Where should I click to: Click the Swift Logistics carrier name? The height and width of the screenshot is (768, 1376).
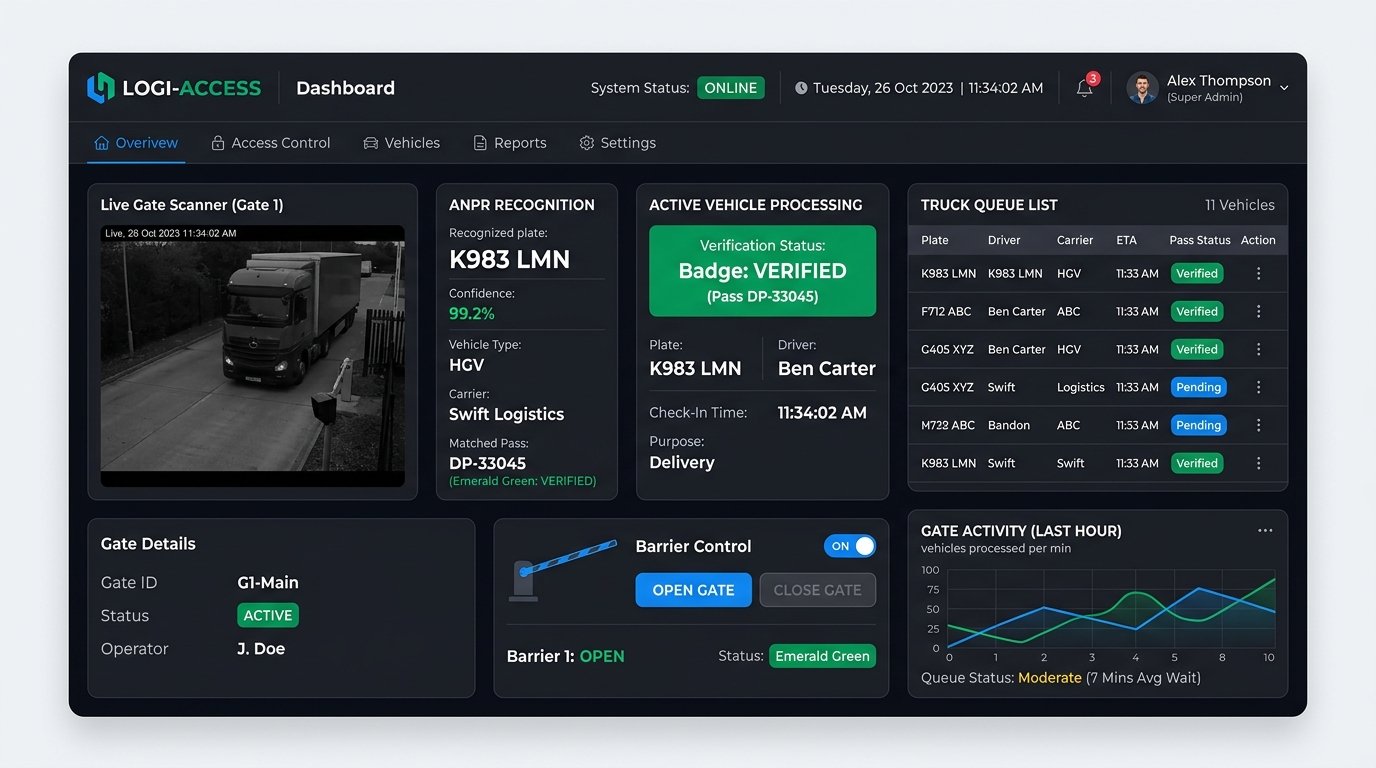click(506, 414)
